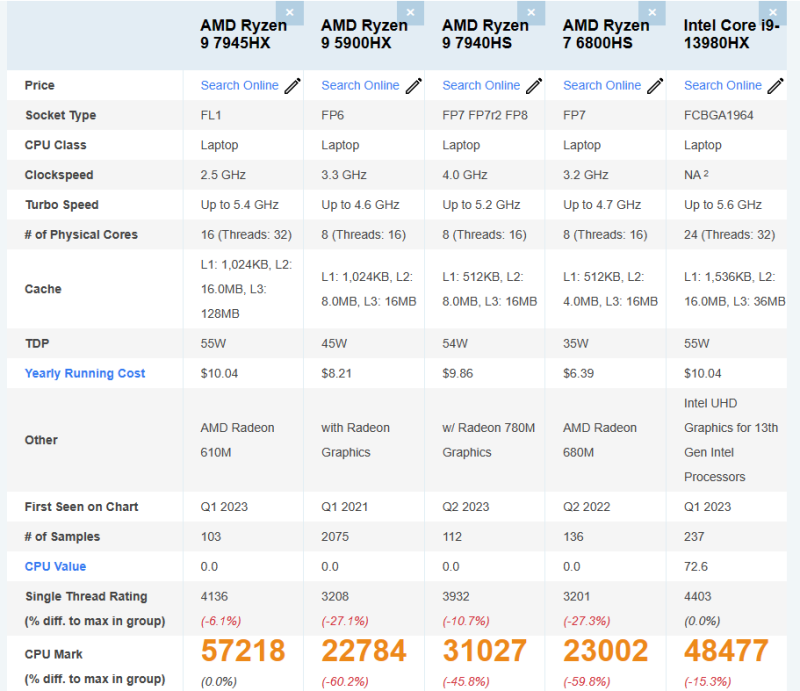
Task: Remove Intel Core i9-13980HX column
Action: 772,13
